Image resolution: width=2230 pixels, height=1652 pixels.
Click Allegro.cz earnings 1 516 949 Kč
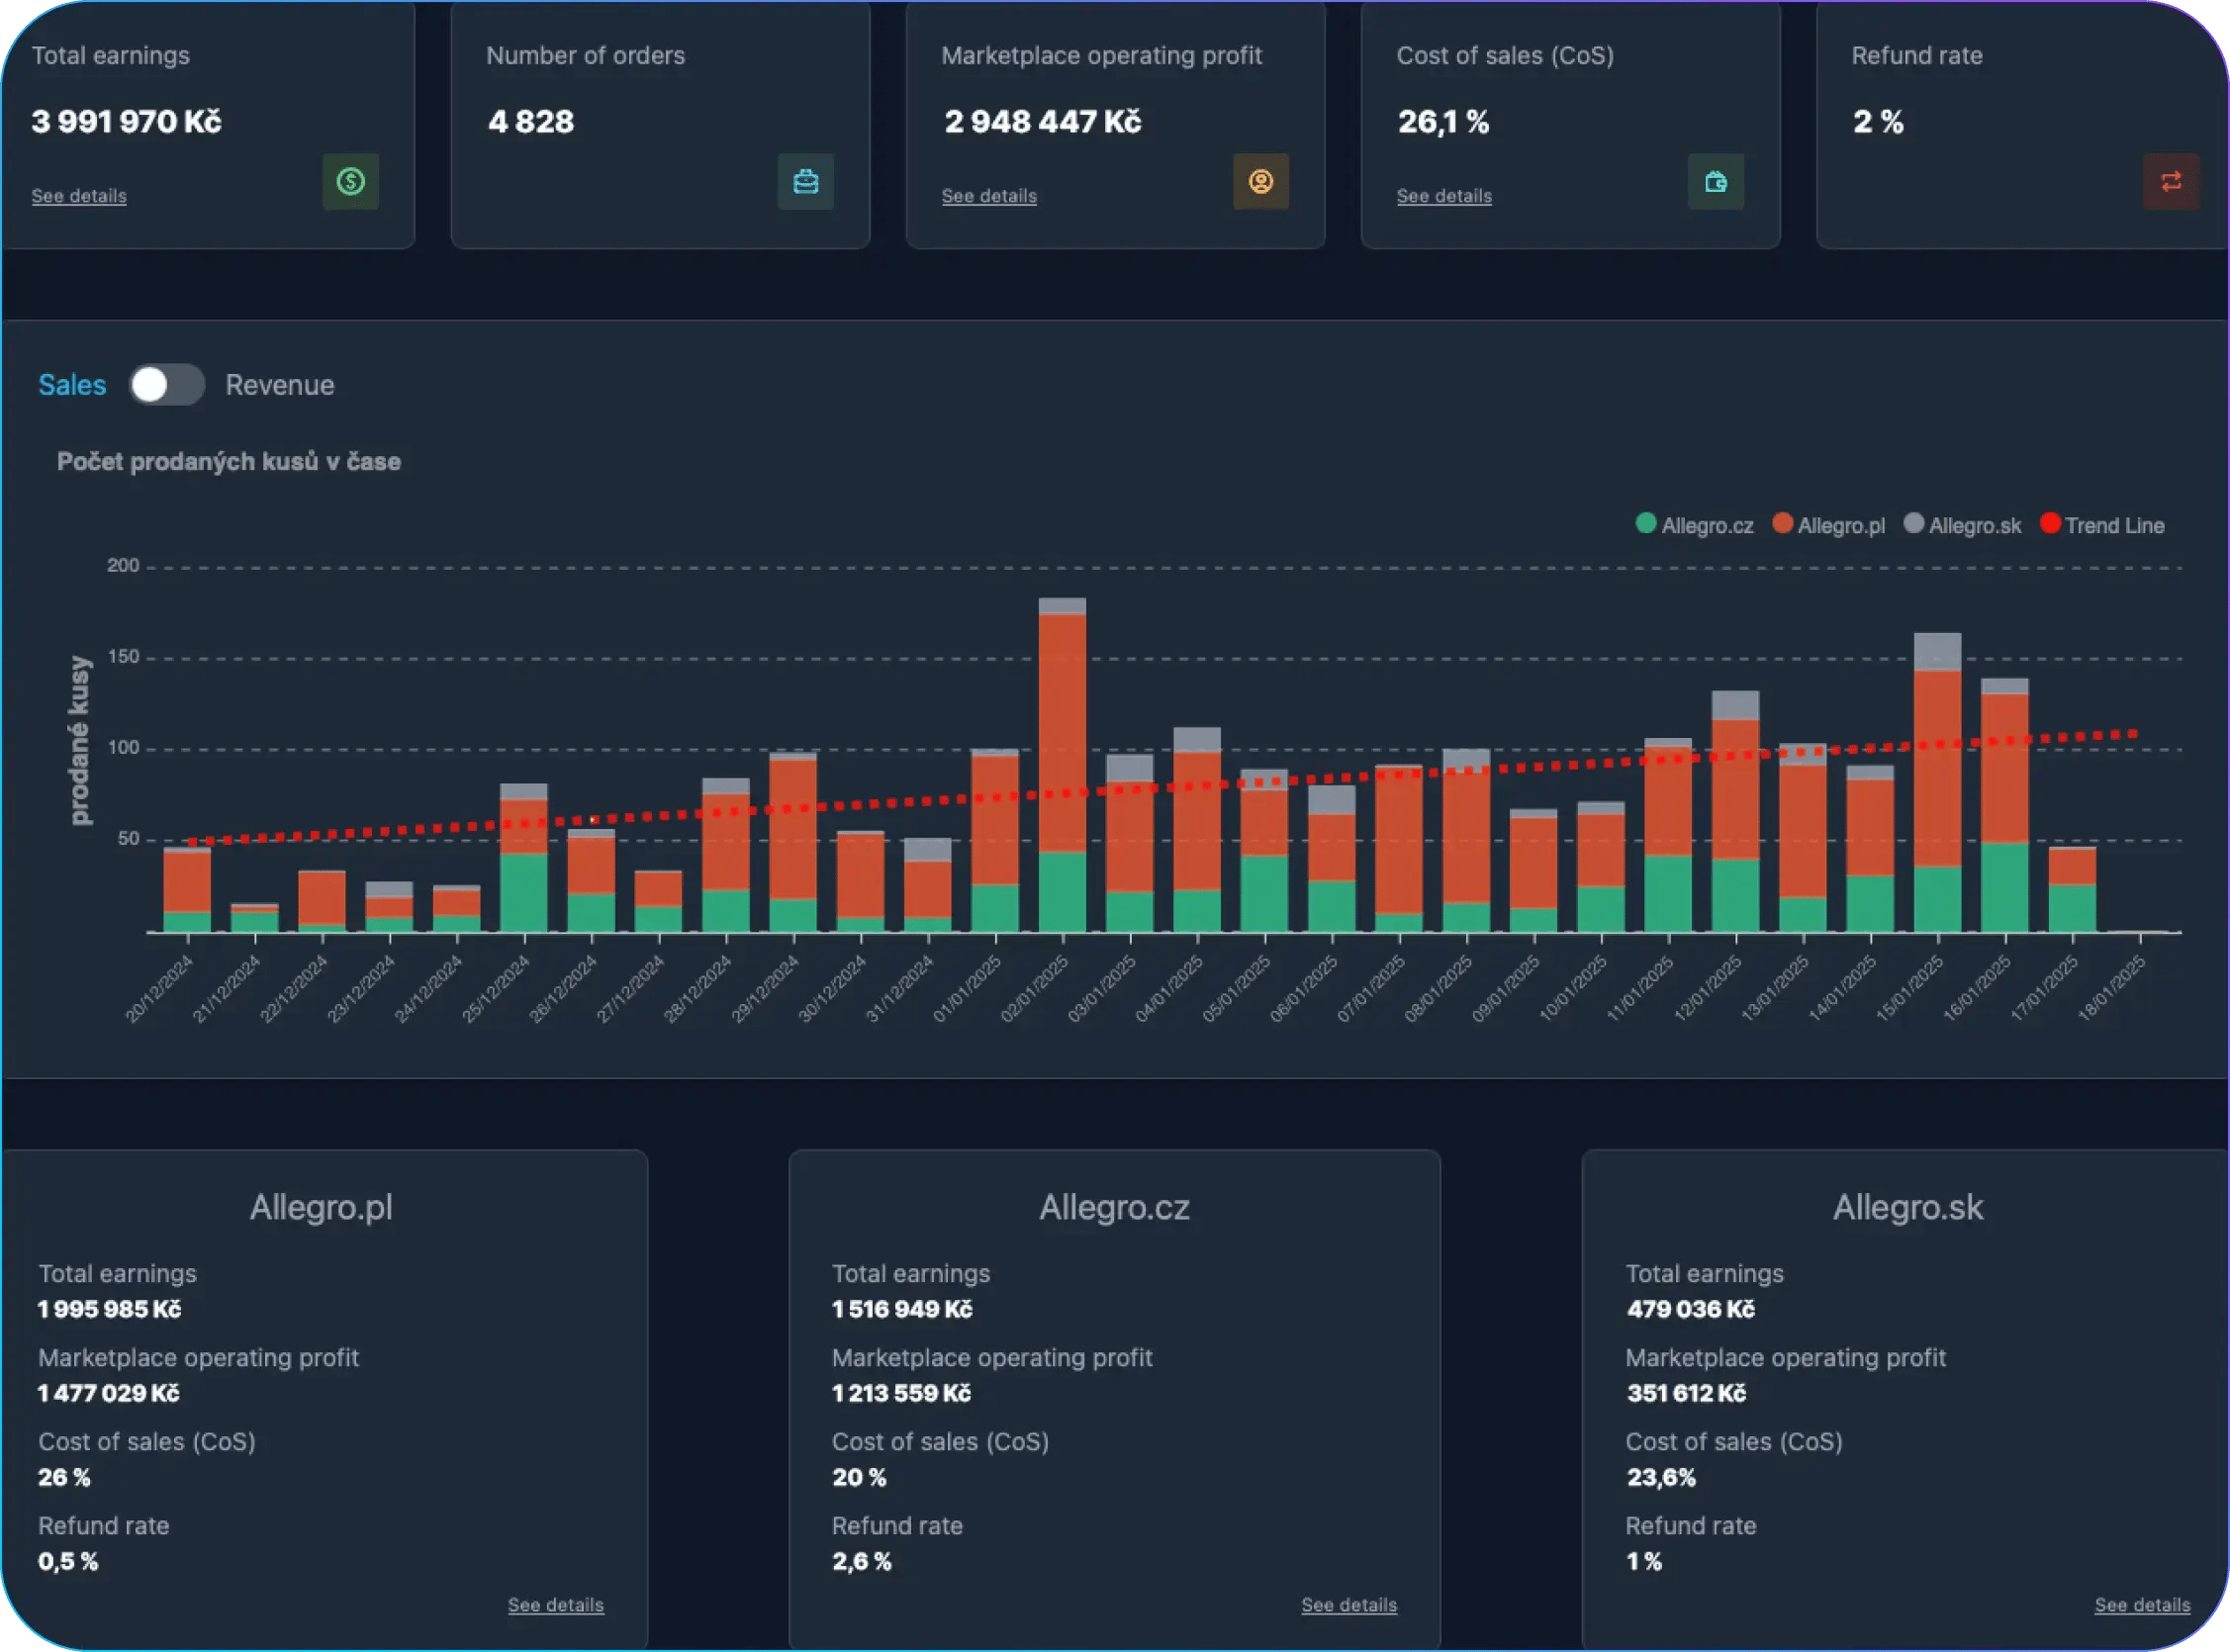902,1310
